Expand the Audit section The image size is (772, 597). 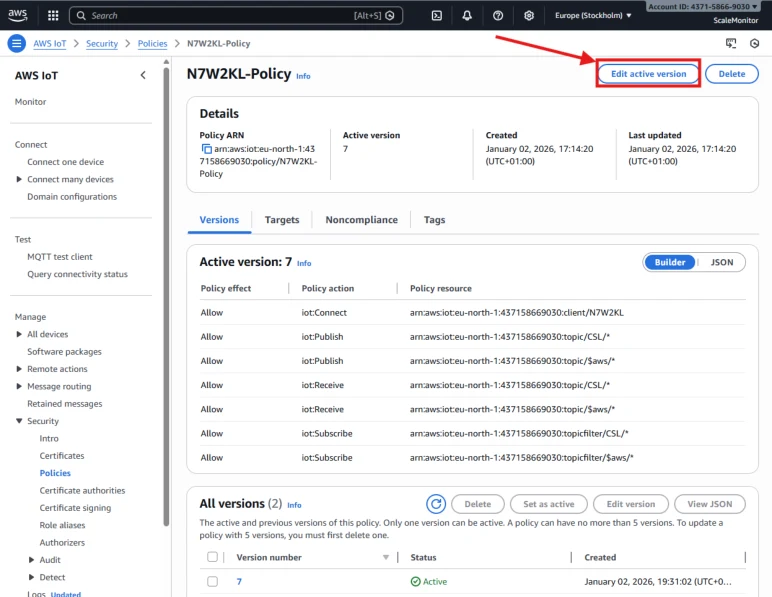pyautogui.click(x=32, y=560)
